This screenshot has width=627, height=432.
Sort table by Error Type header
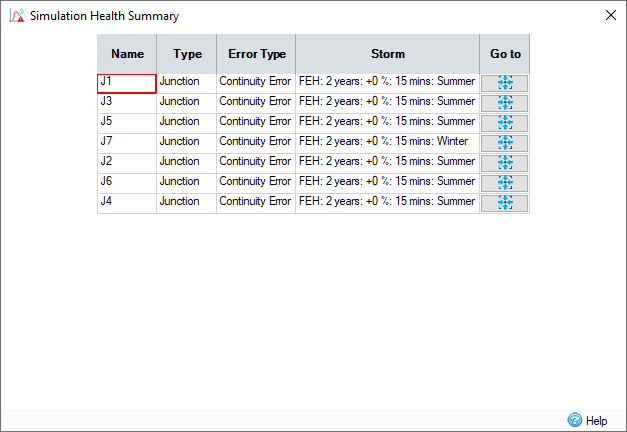tap(256, 54)
